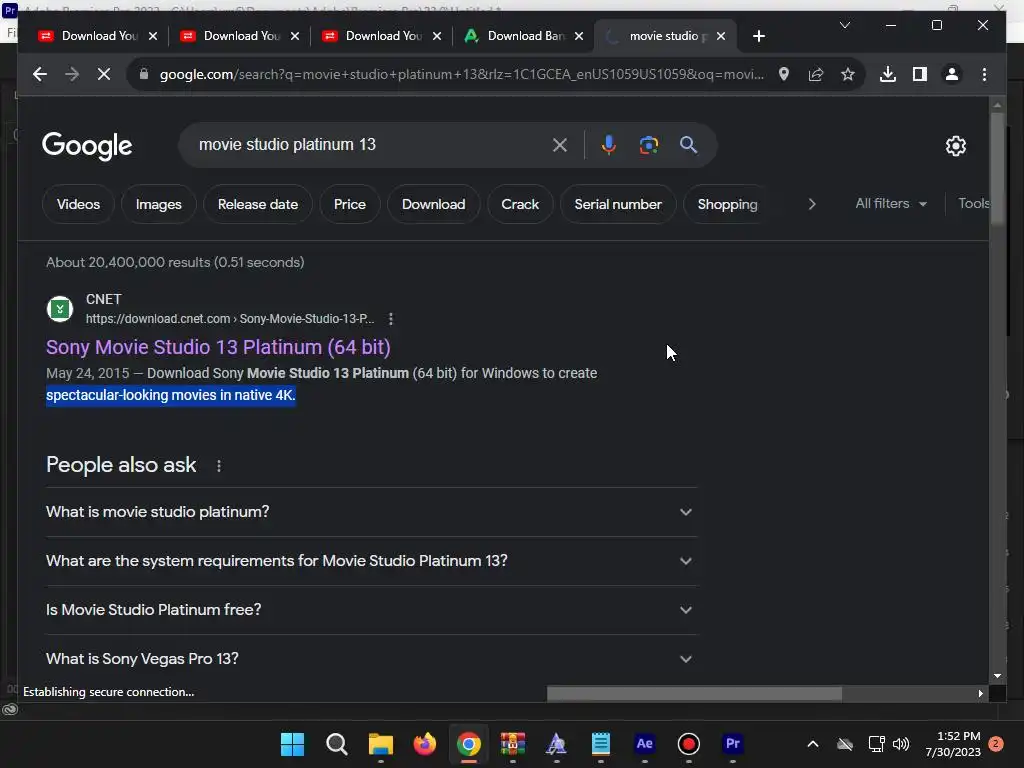
Task: Open the All filters dropdown
Action: coord(891,204)
